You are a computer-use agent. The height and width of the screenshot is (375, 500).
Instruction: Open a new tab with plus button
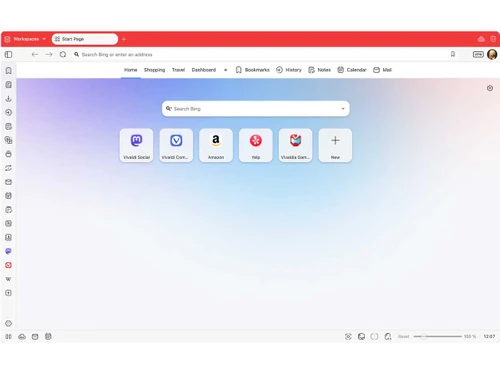click(x=124, y=39)
